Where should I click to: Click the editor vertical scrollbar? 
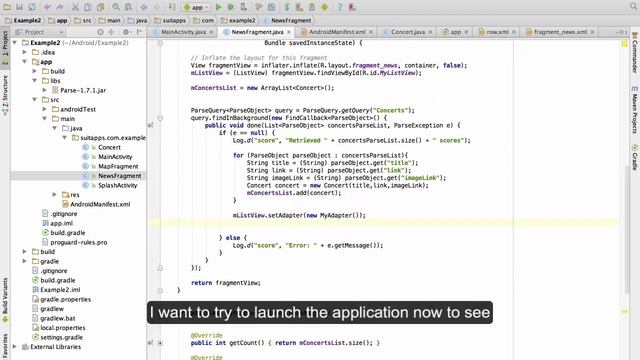tap(627, 230)
